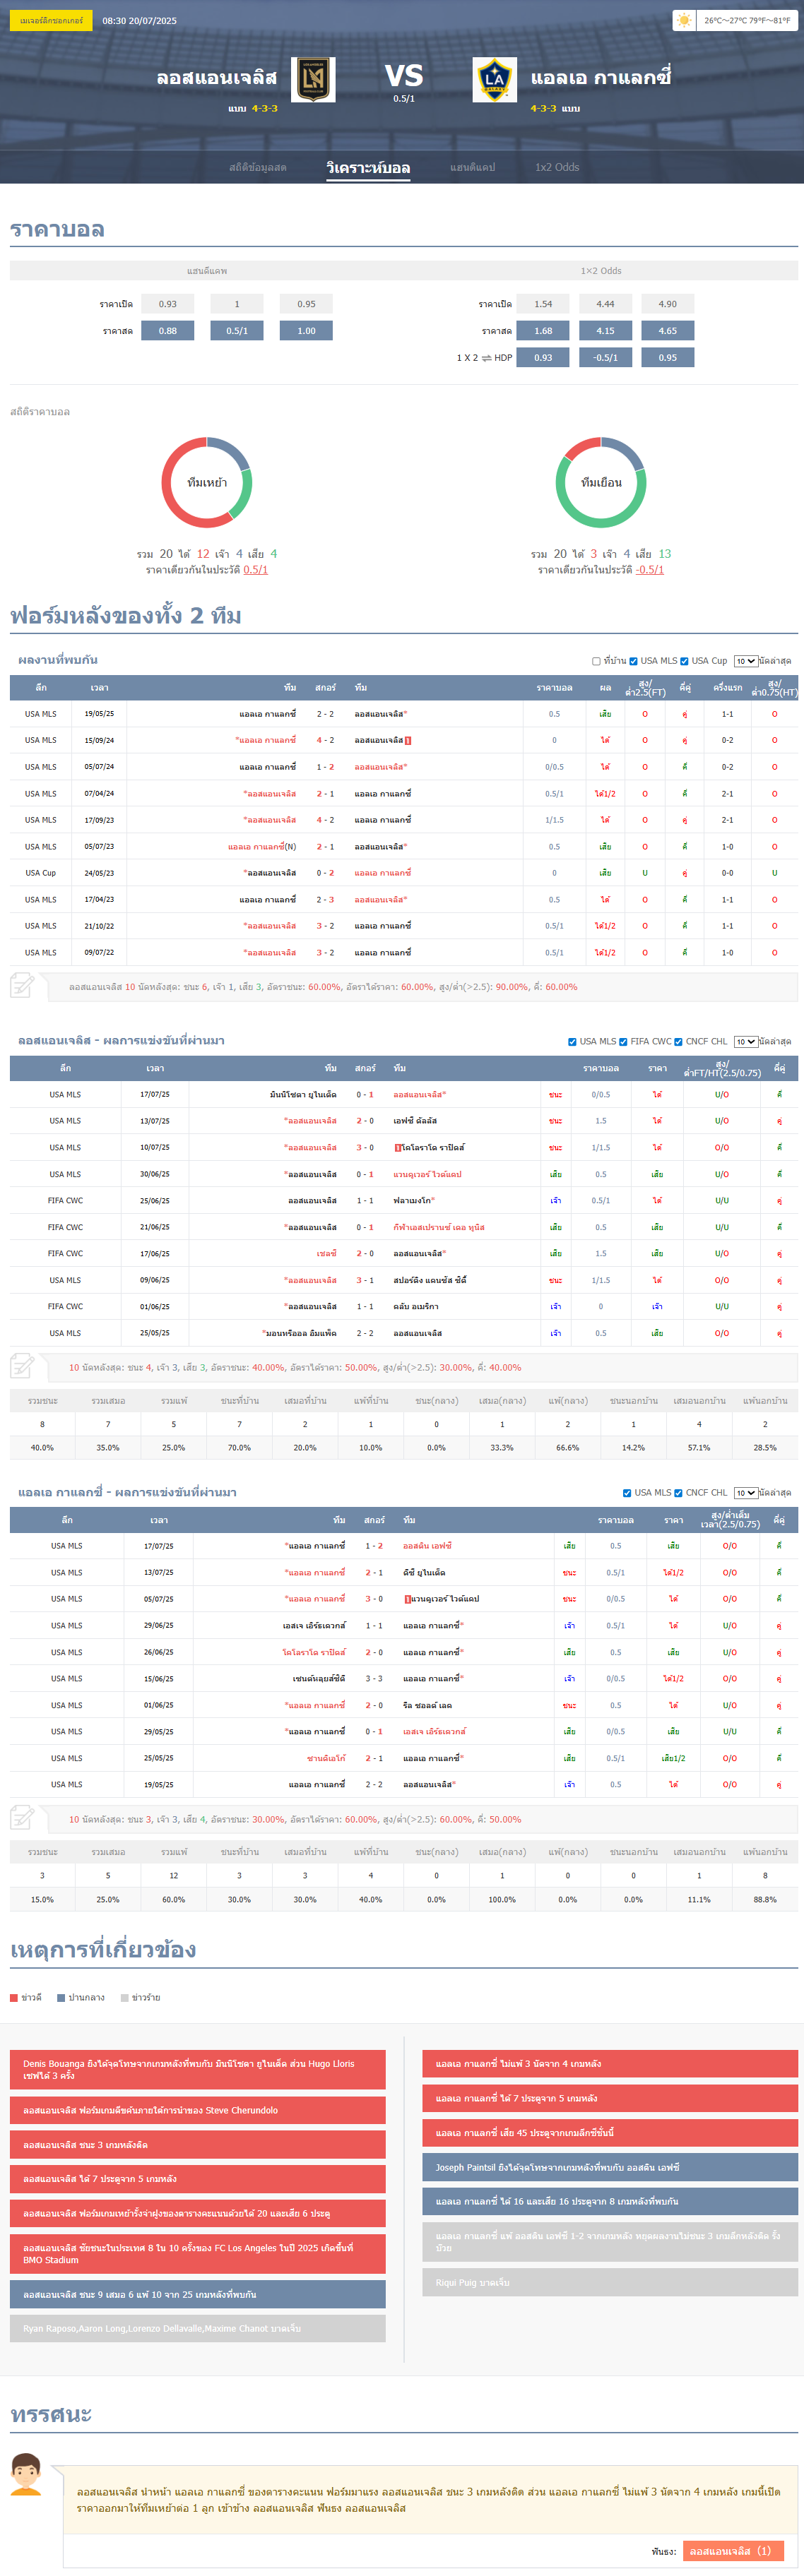Click the BMO Stadium news item
The image size is (804, 2576).
pyautogui.click(x=198, y=2254)
